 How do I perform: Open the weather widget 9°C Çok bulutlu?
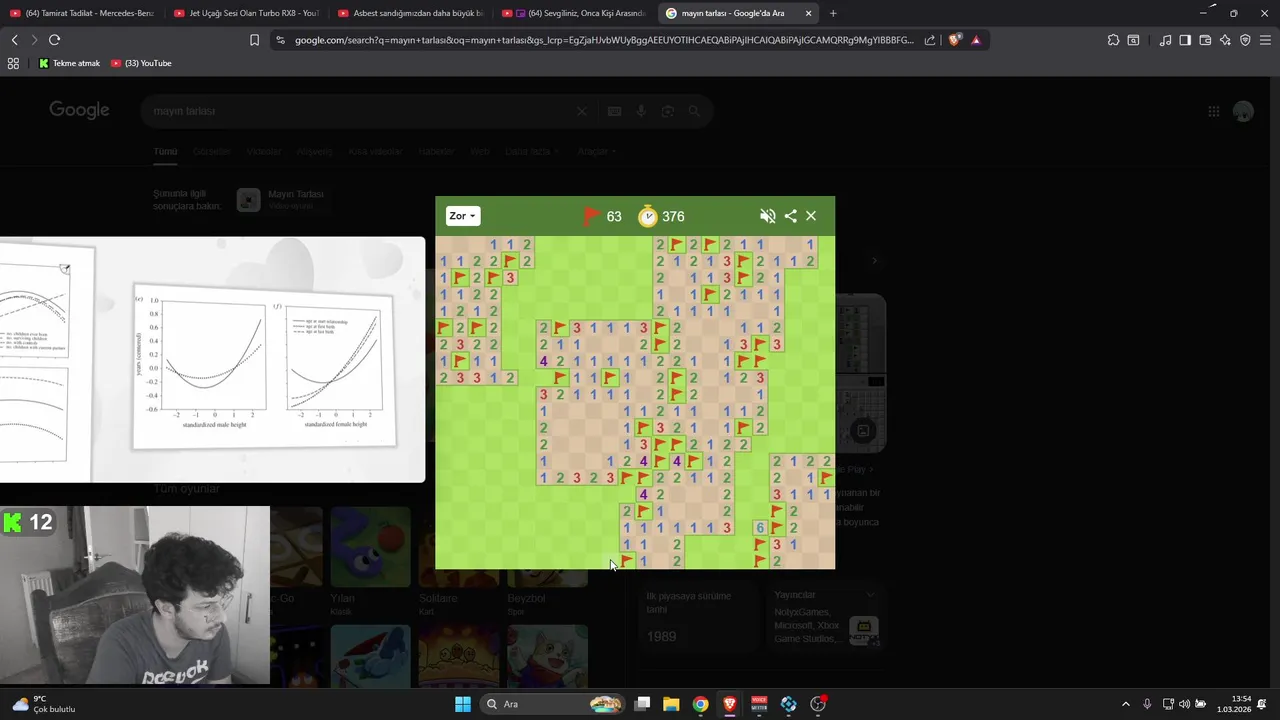(x=44, y=704)
